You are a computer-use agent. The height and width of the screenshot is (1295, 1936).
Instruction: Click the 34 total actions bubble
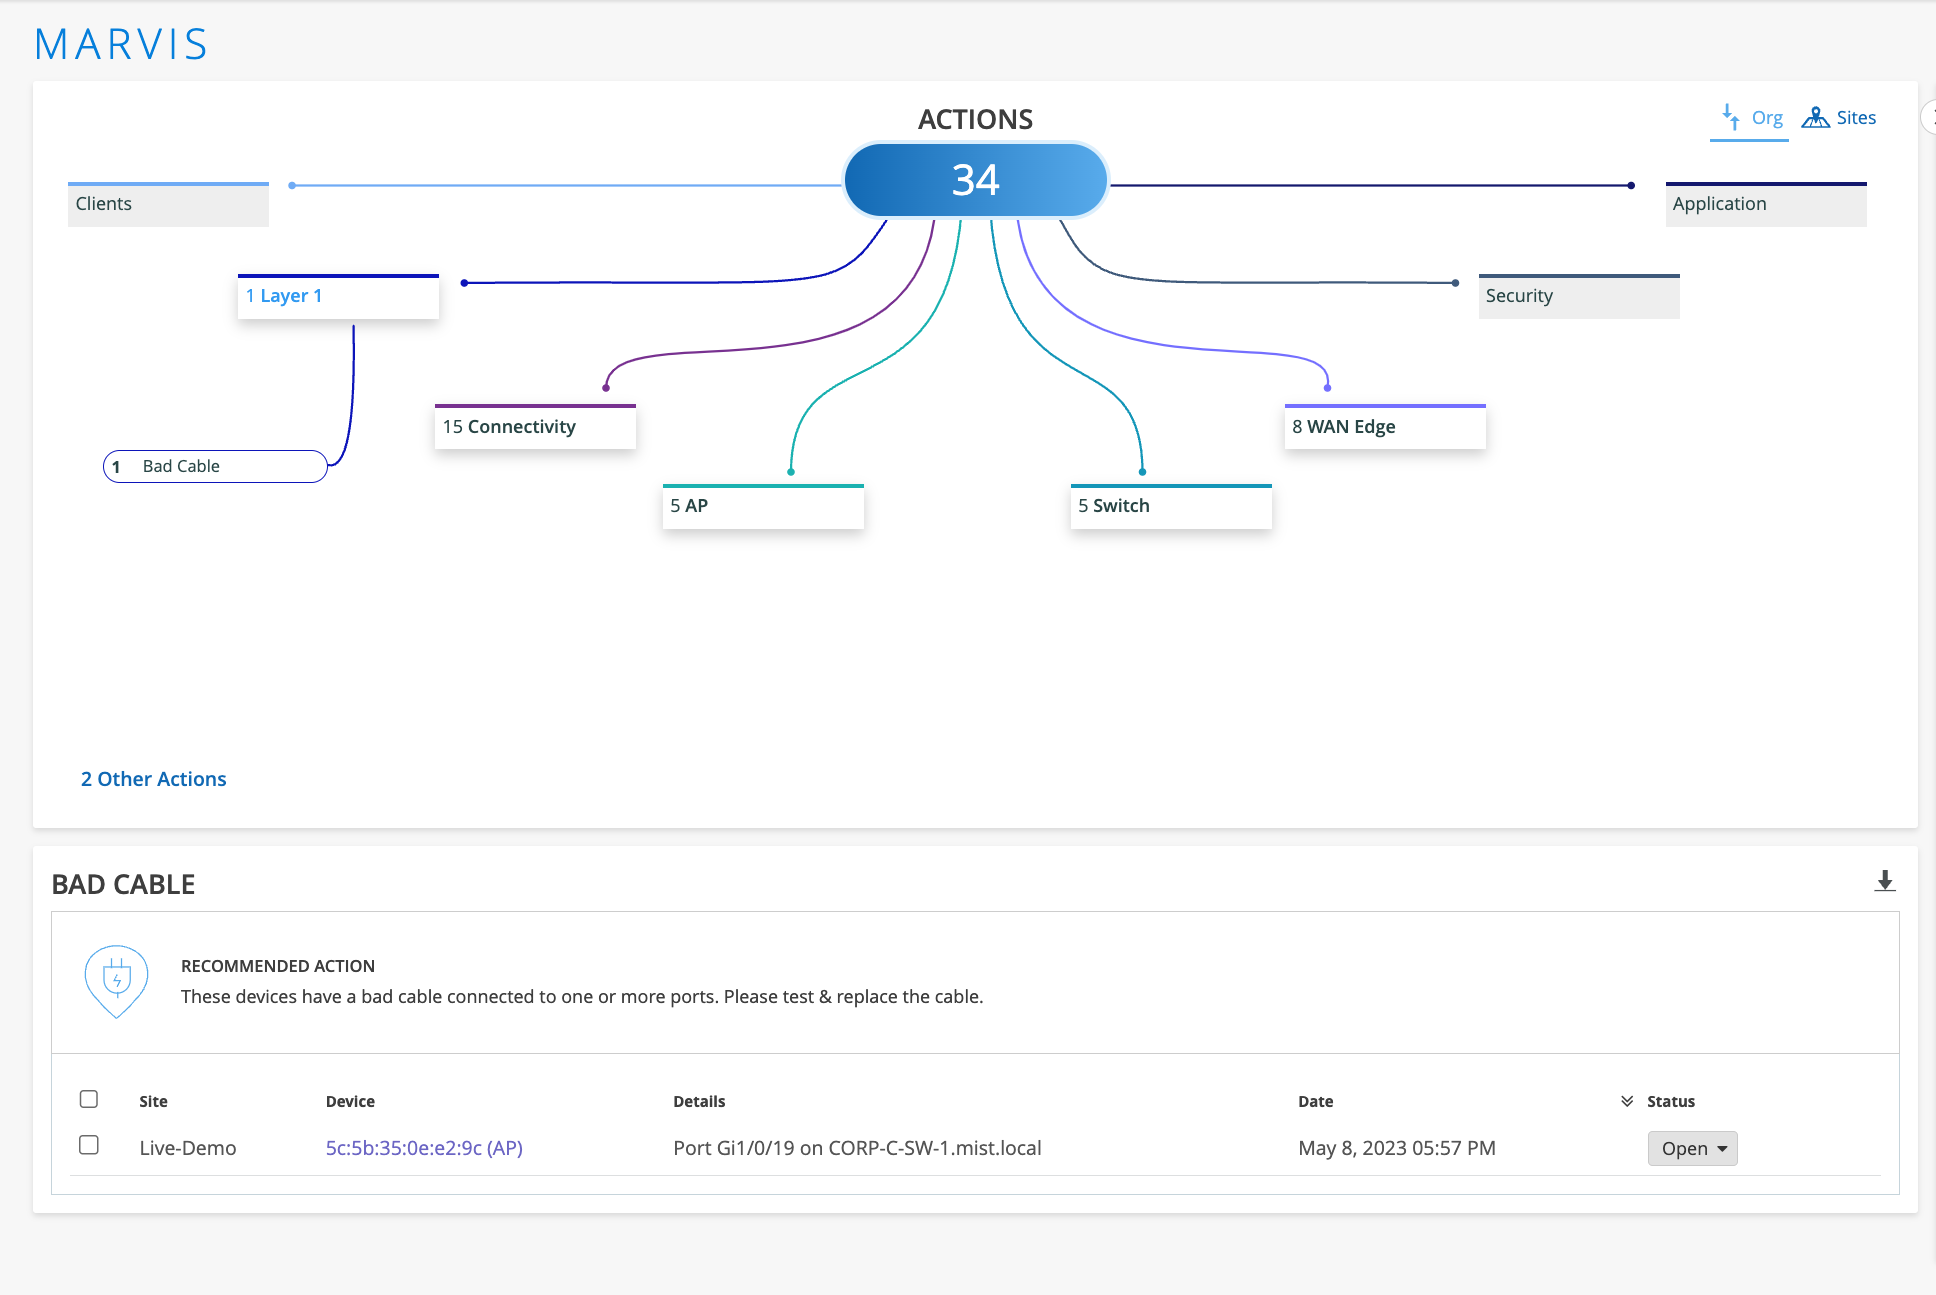click(x=975, y=180)
